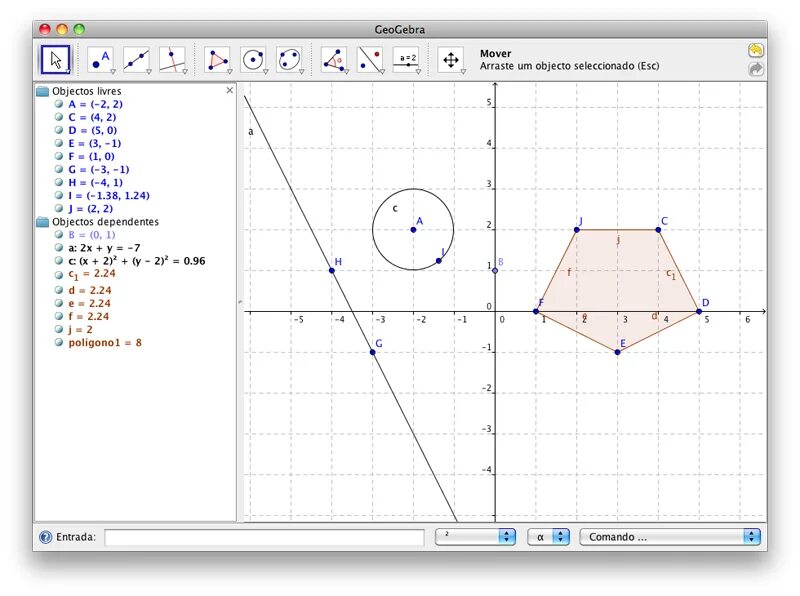Viewport: 800px width, 596px height.
Task: Click point A at the circle center
Action: (x=413, y=230)
